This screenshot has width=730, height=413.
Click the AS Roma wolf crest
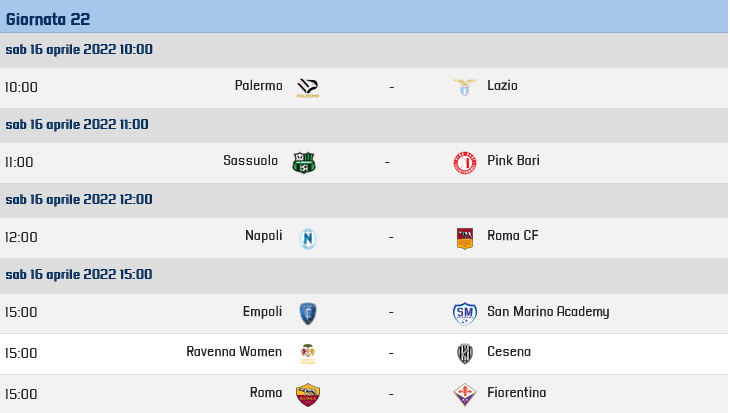pos(308,395)
